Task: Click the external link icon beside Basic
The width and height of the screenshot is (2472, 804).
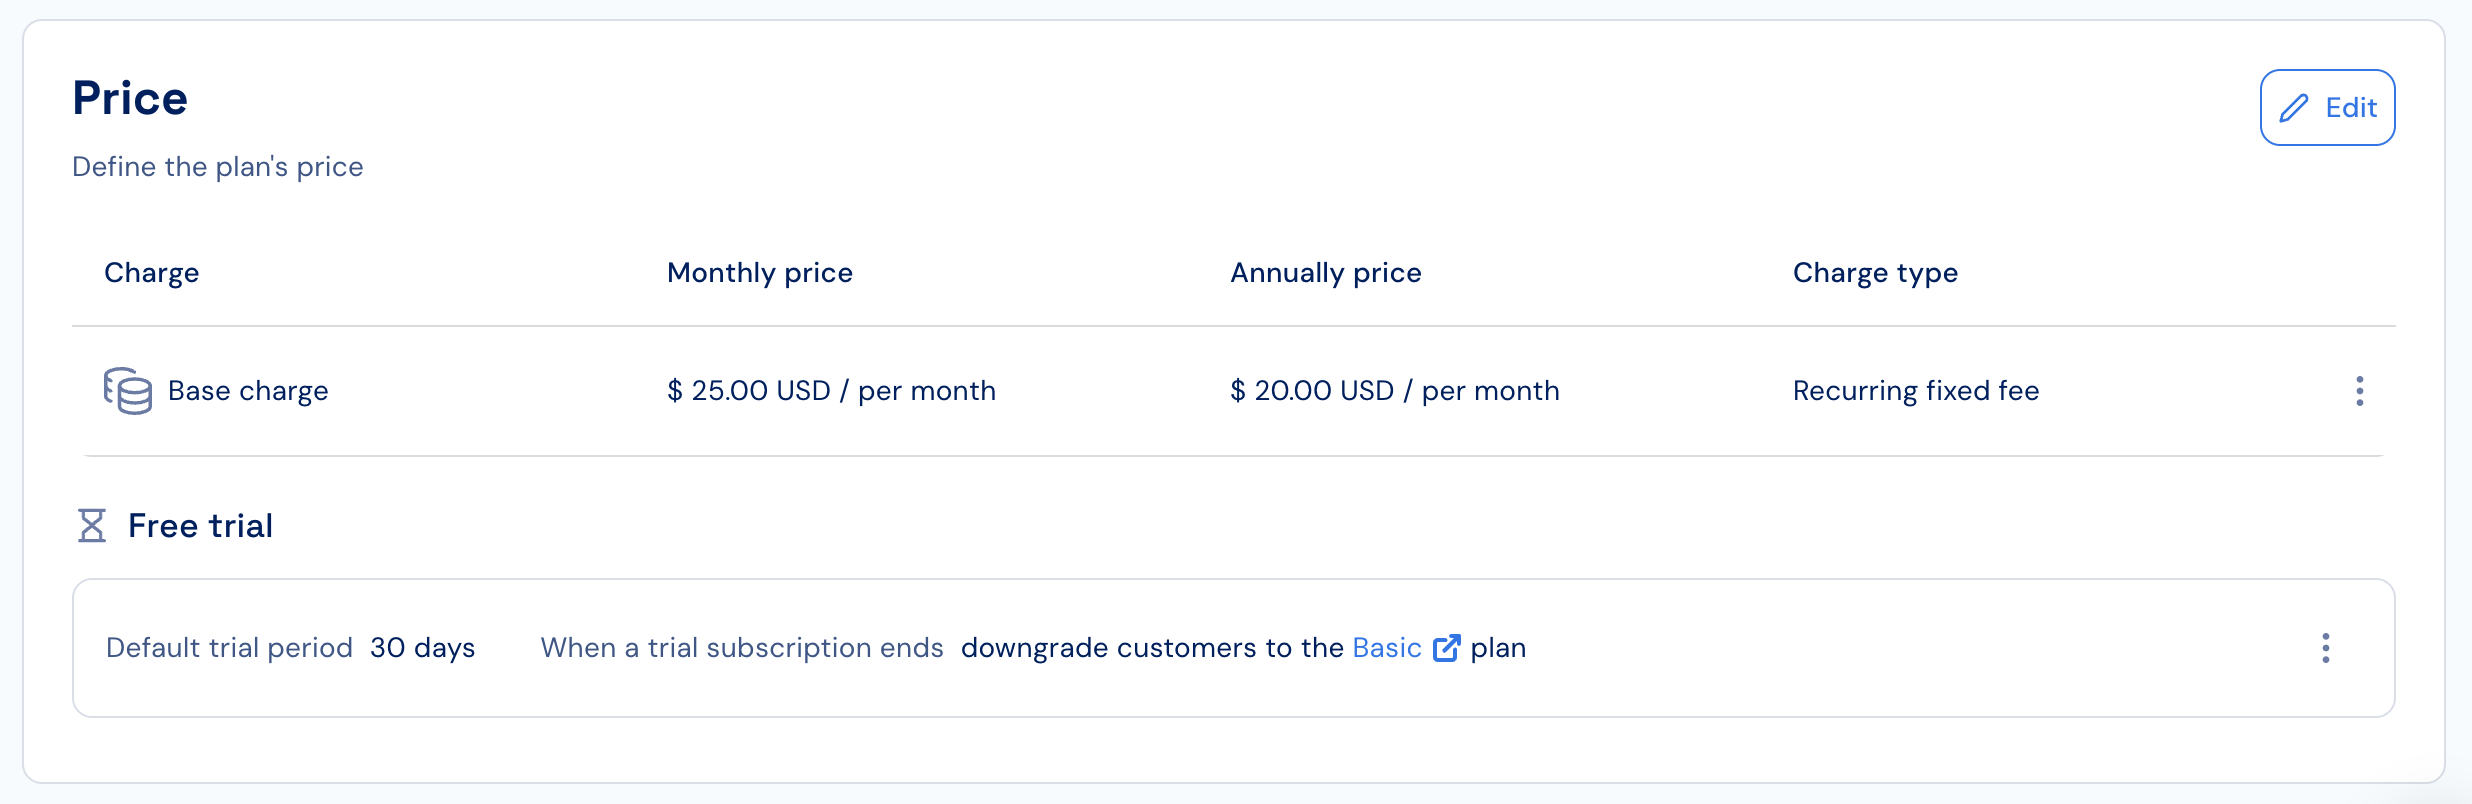Action: tap(1446, 648)
